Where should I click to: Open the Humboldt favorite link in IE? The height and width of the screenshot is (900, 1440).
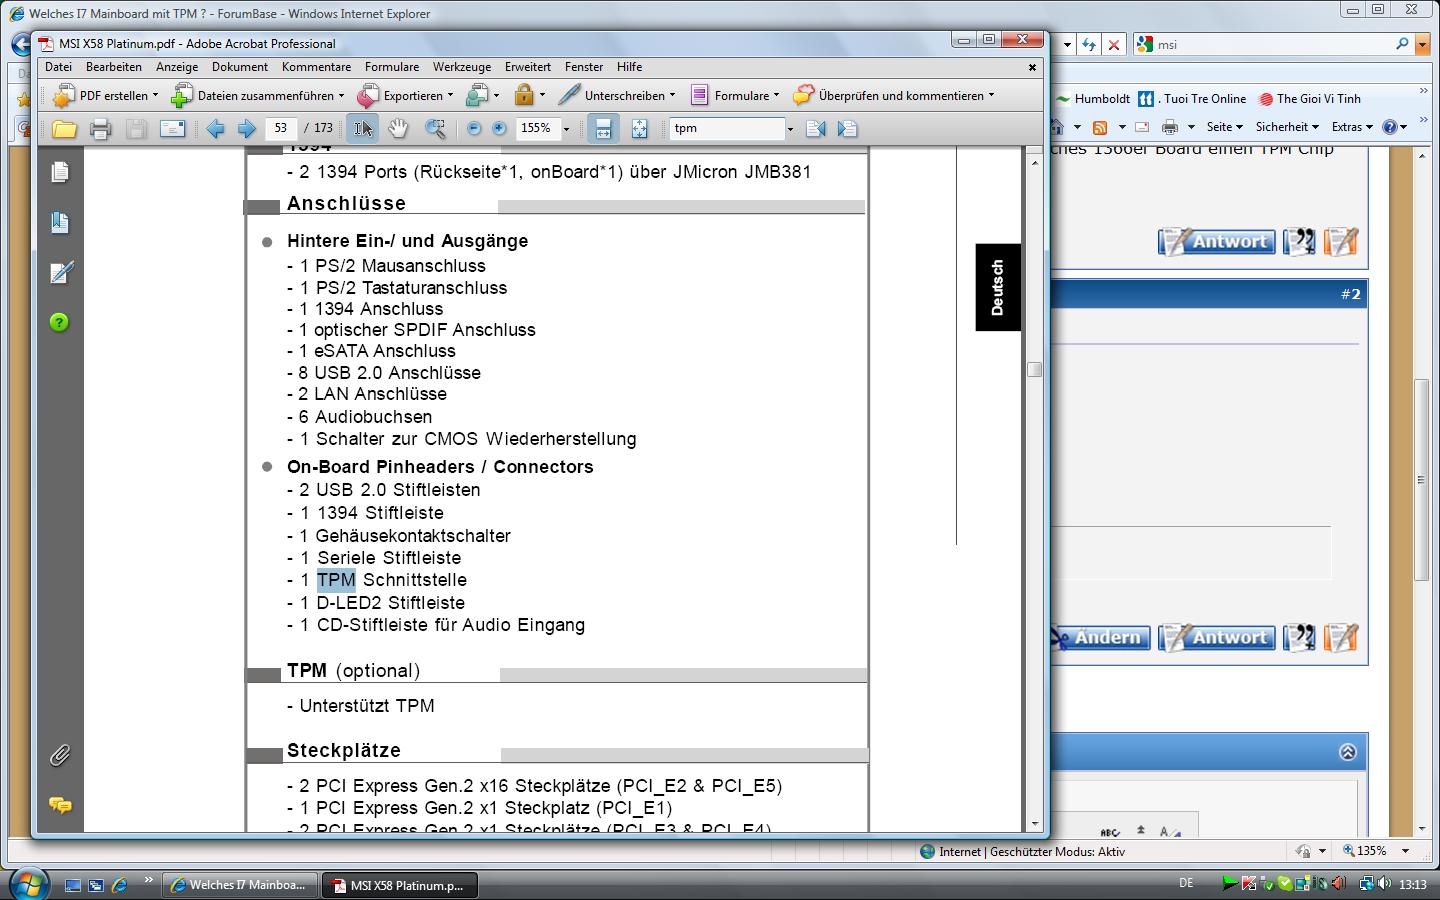pyautogui.click(x=1093, y=99)
